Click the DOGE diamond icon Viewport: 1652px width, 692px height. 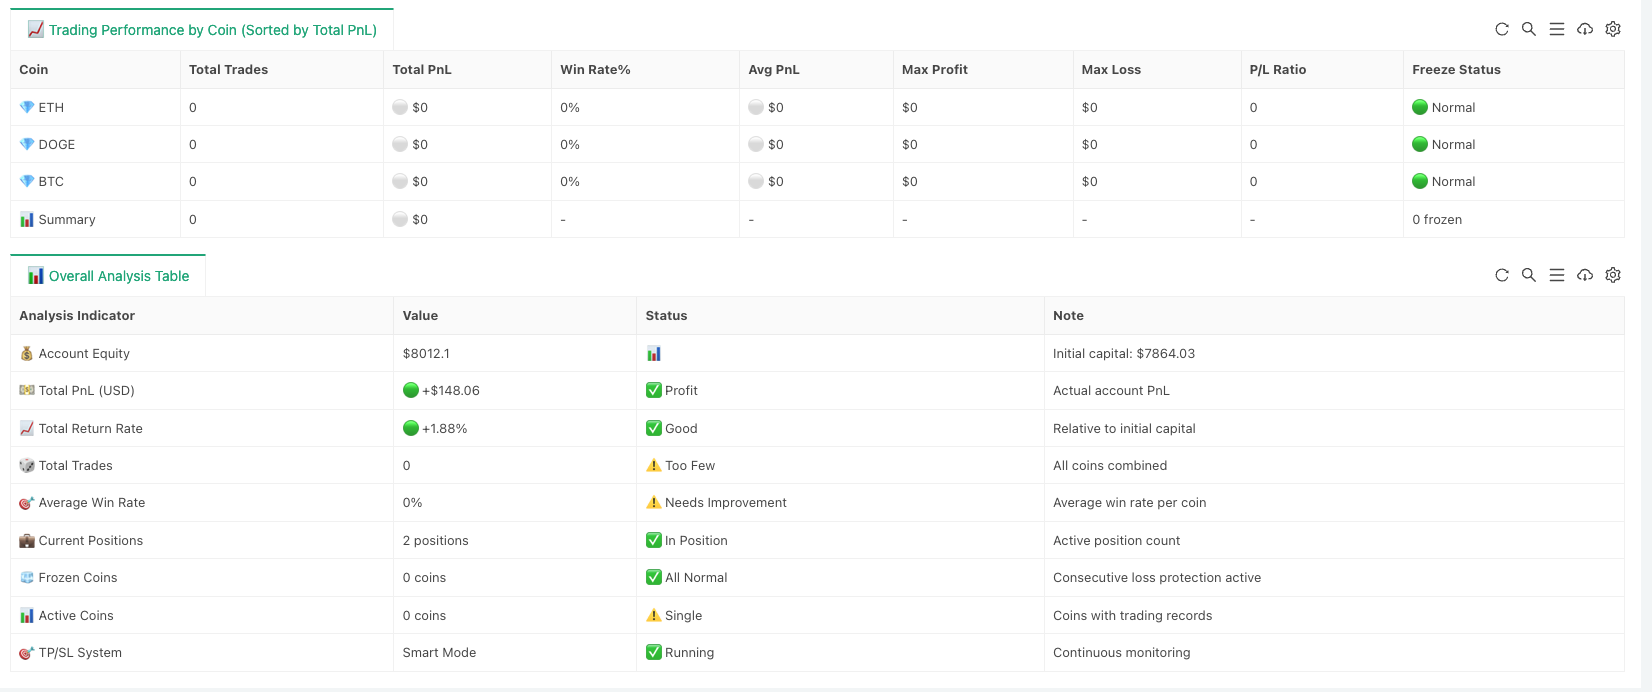click(27, 144)
